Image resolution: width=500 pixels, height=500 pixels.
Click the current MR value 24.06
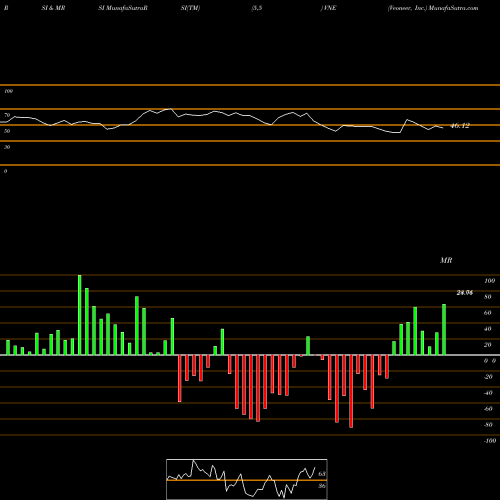(465, 293)
